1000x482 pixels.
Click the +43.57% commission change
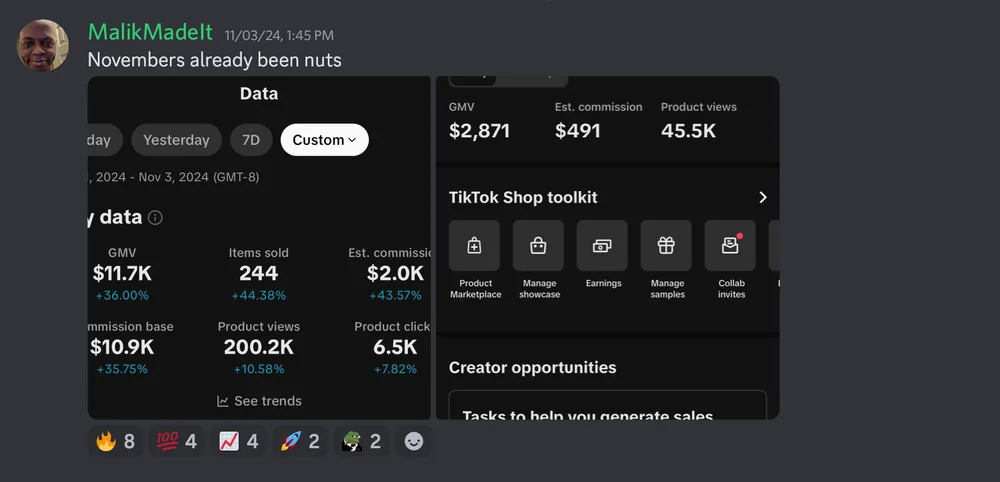tap(395, 296)
